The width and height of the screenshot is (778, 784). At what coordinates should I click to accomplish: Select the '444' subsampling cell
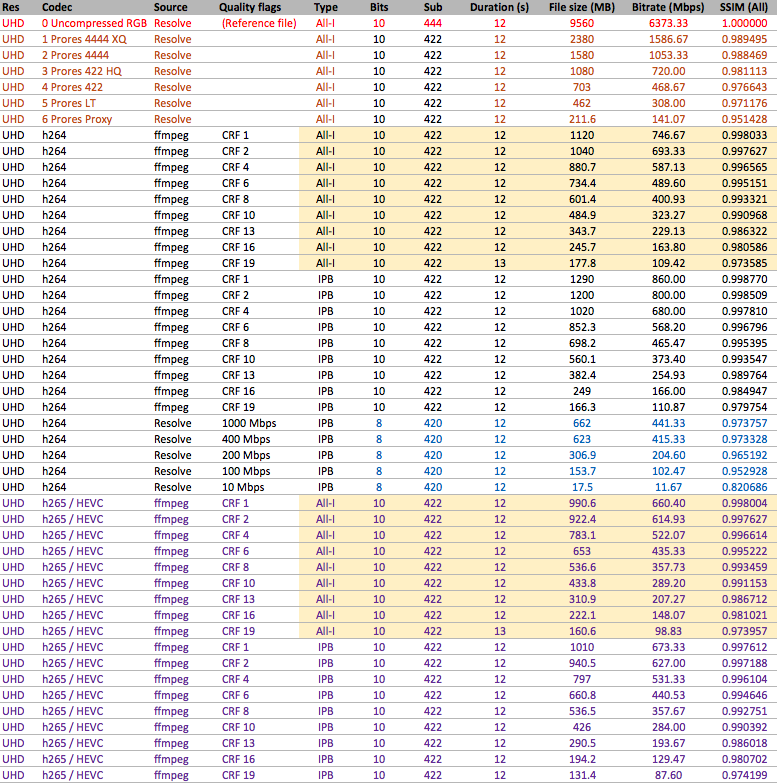(x=433, y=24)
